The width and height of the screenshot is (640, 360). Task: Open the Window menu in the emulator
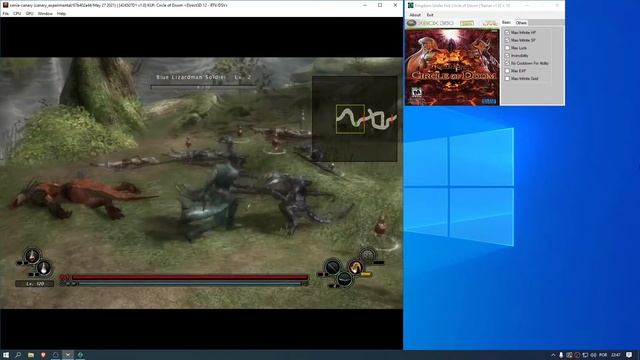coord(45,13)
